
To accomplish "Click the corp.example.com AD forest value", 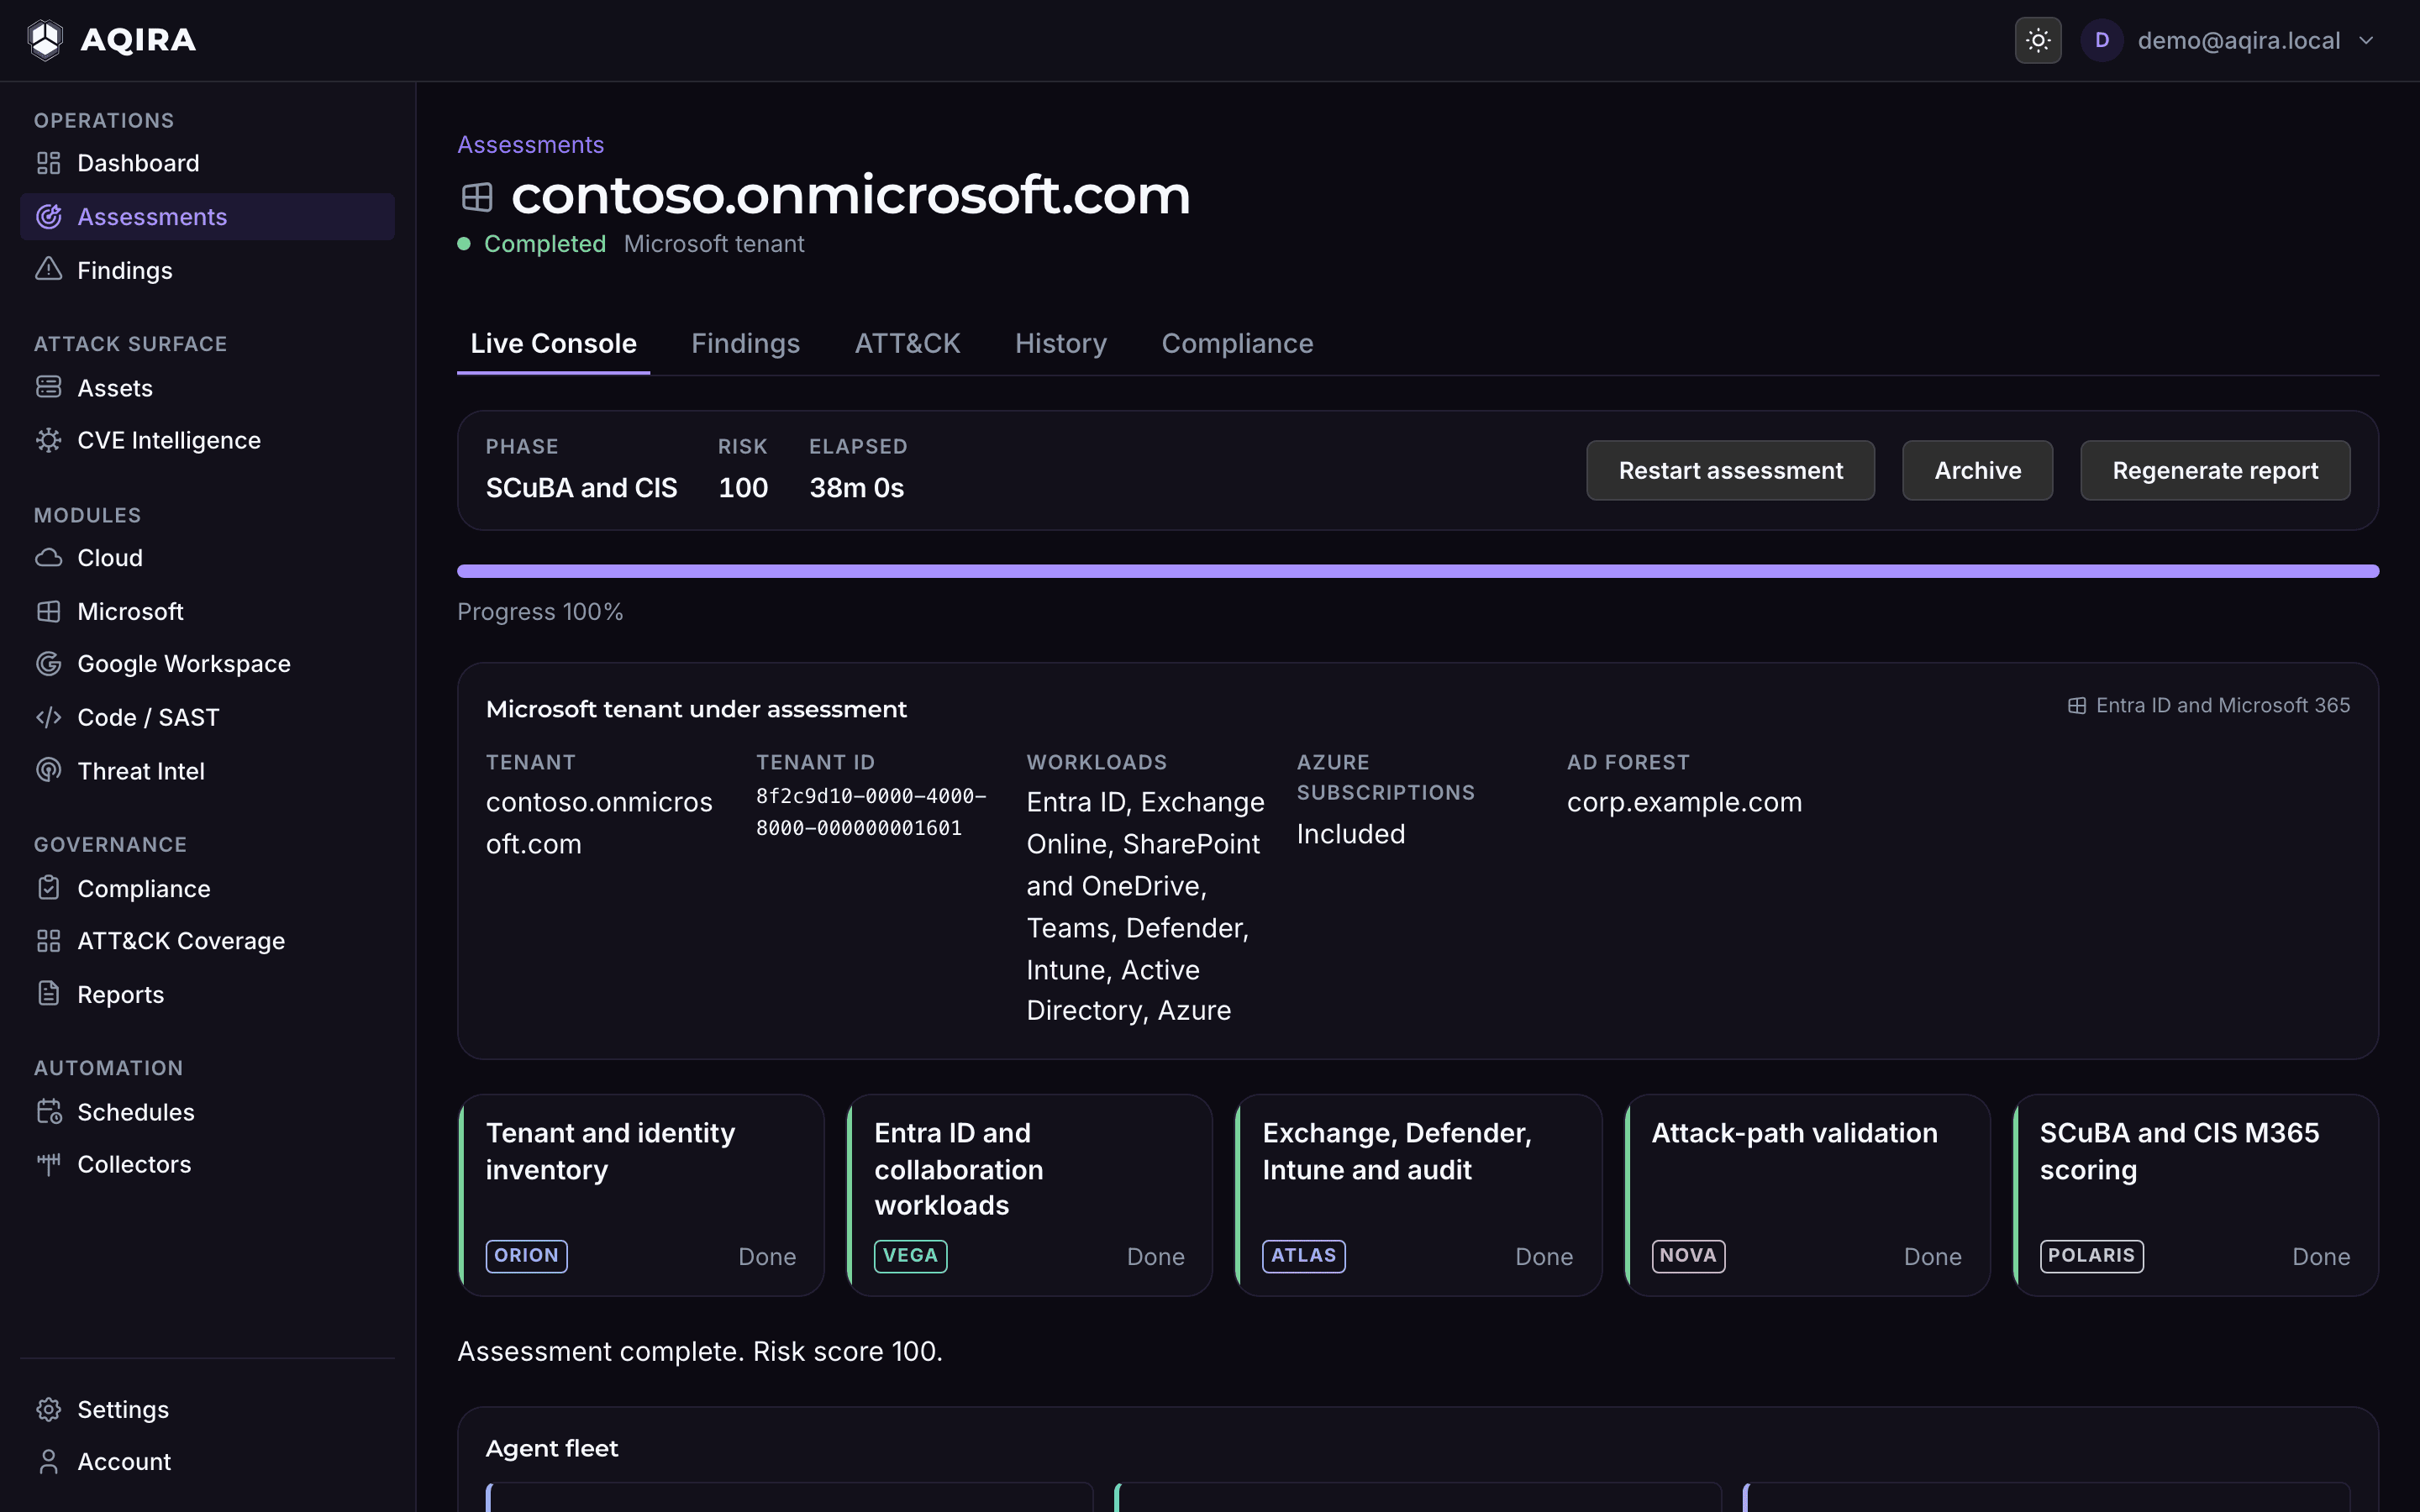I will pos(1684,802).
